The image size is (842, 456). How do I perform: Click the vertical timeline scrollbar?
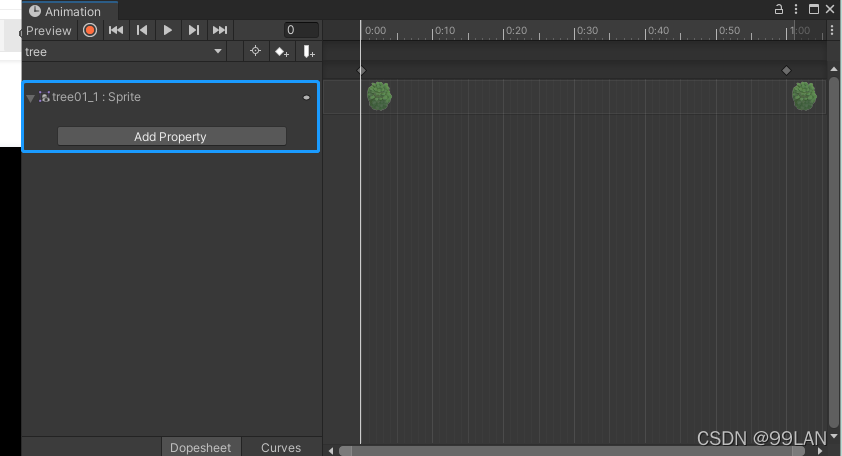833,252
